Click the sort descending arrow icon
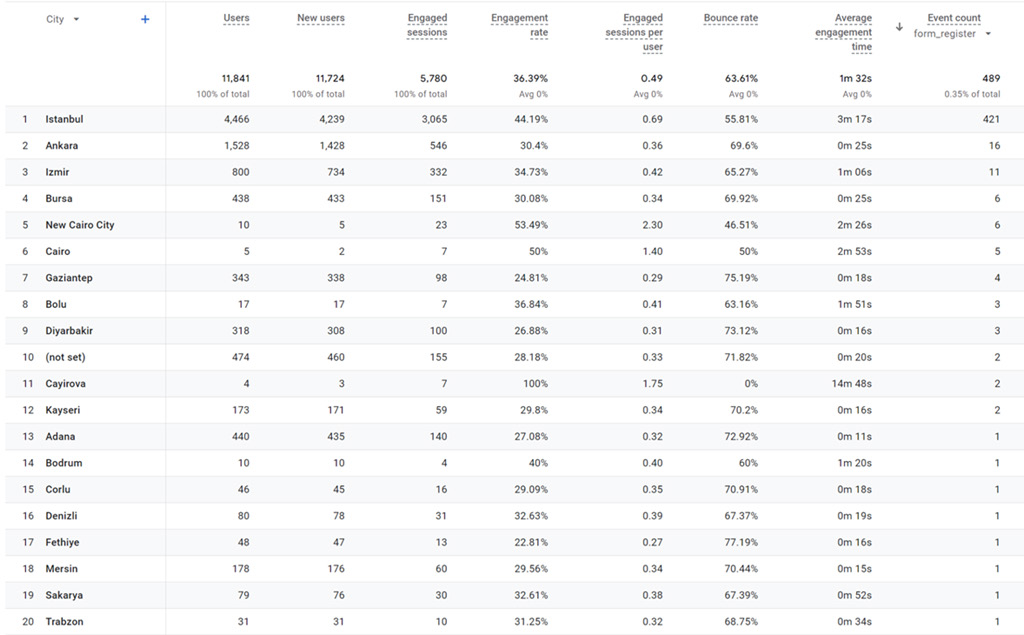Screen dimensions: 1024x635 (x=899, y=26)
